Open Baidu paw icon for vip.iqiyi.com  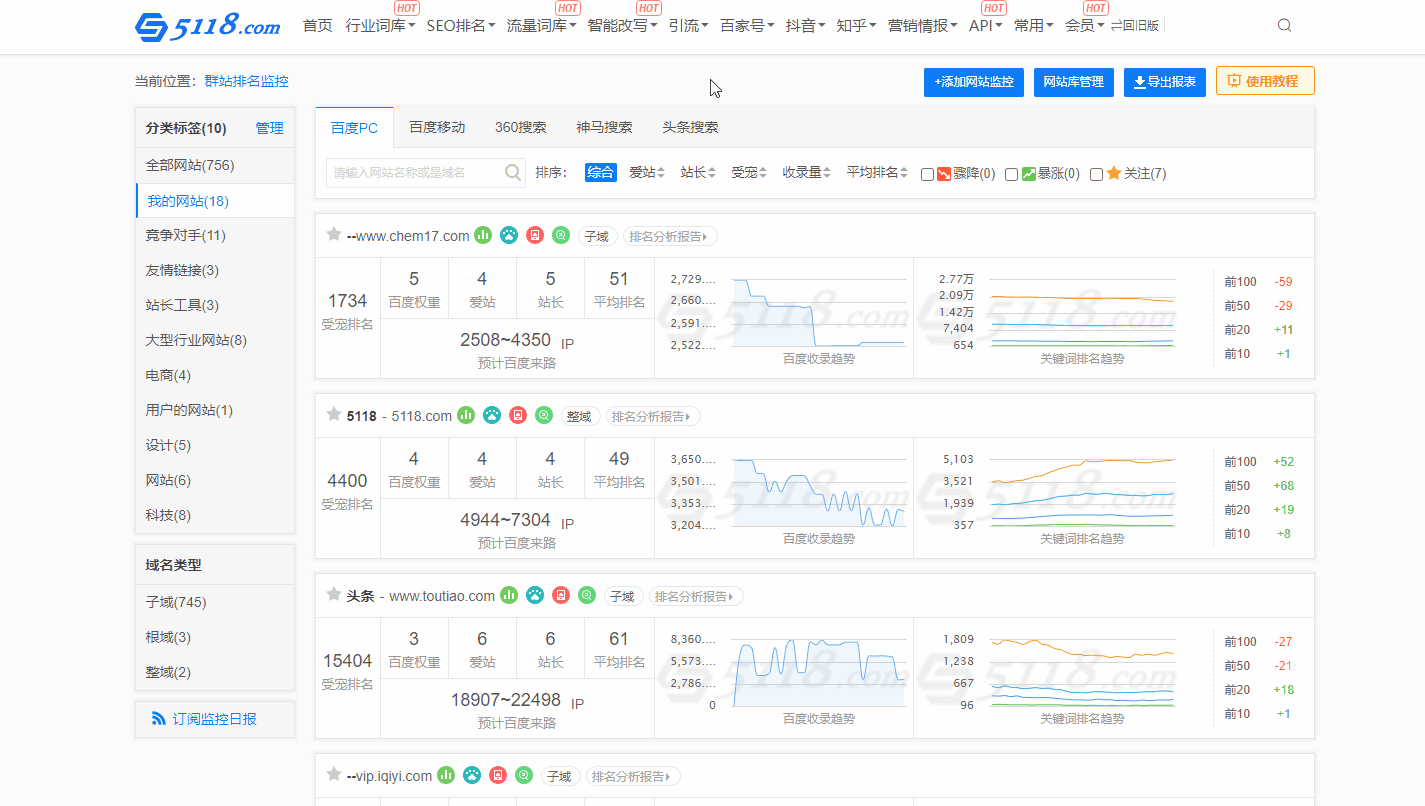point(472,775)
